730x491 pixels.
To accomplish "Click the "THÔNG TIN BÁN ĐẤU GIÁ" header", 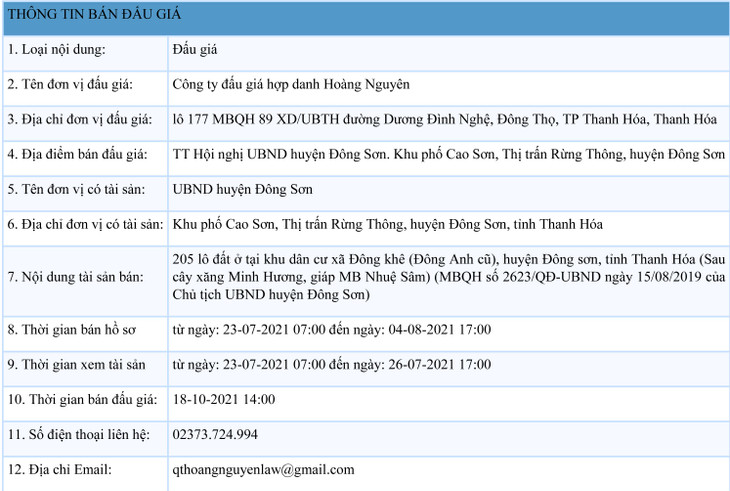I will (88, 14).
